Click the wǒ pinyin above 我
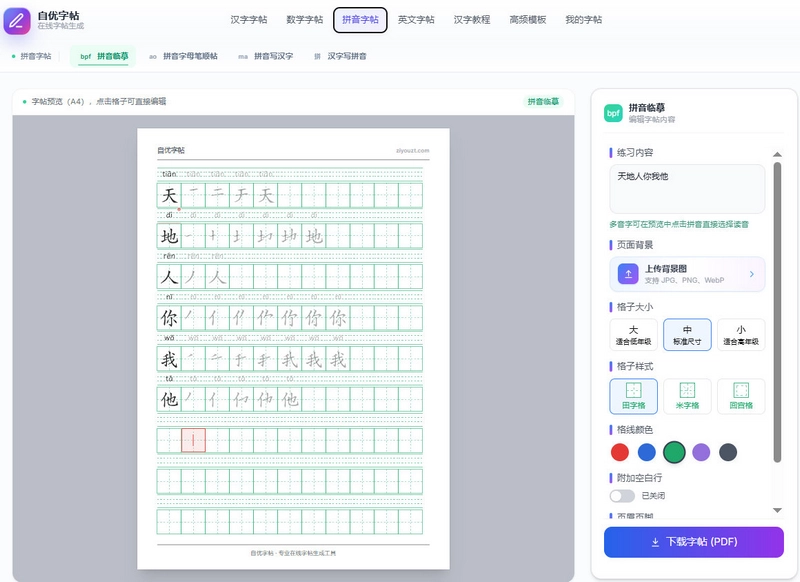800x582 pixels. coord(169,337)
